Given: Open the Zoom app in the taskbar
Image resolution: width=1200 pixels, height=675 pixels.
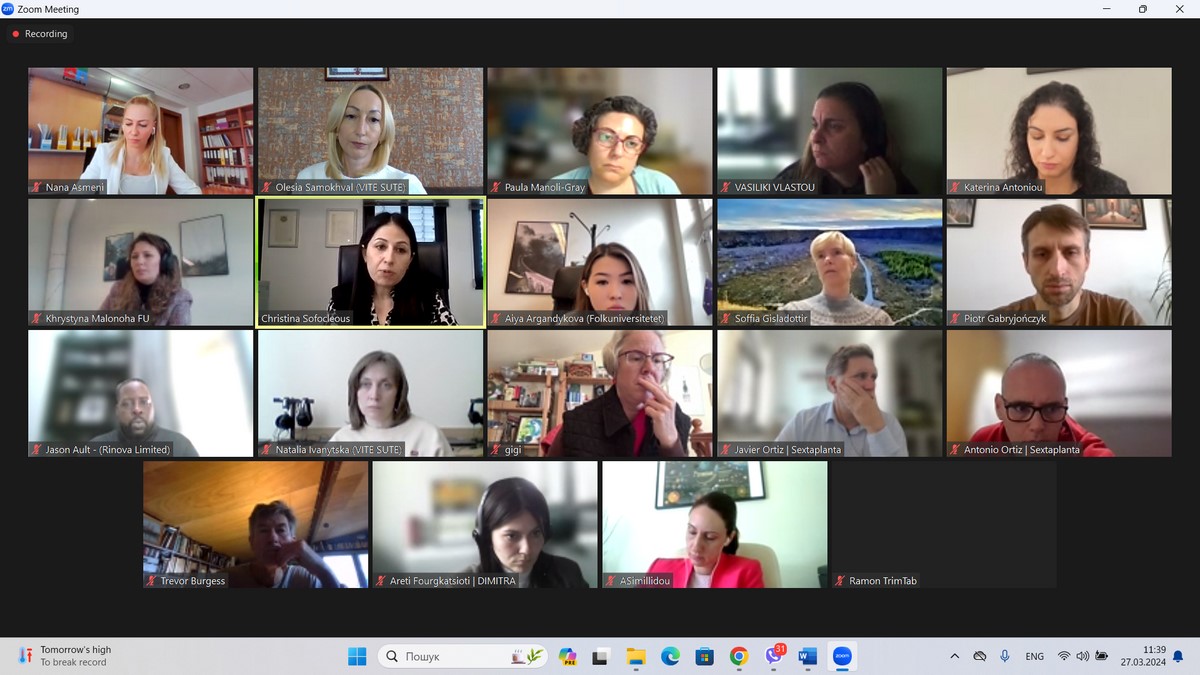Looking at the screenshot, I should [x=842, y=656].
